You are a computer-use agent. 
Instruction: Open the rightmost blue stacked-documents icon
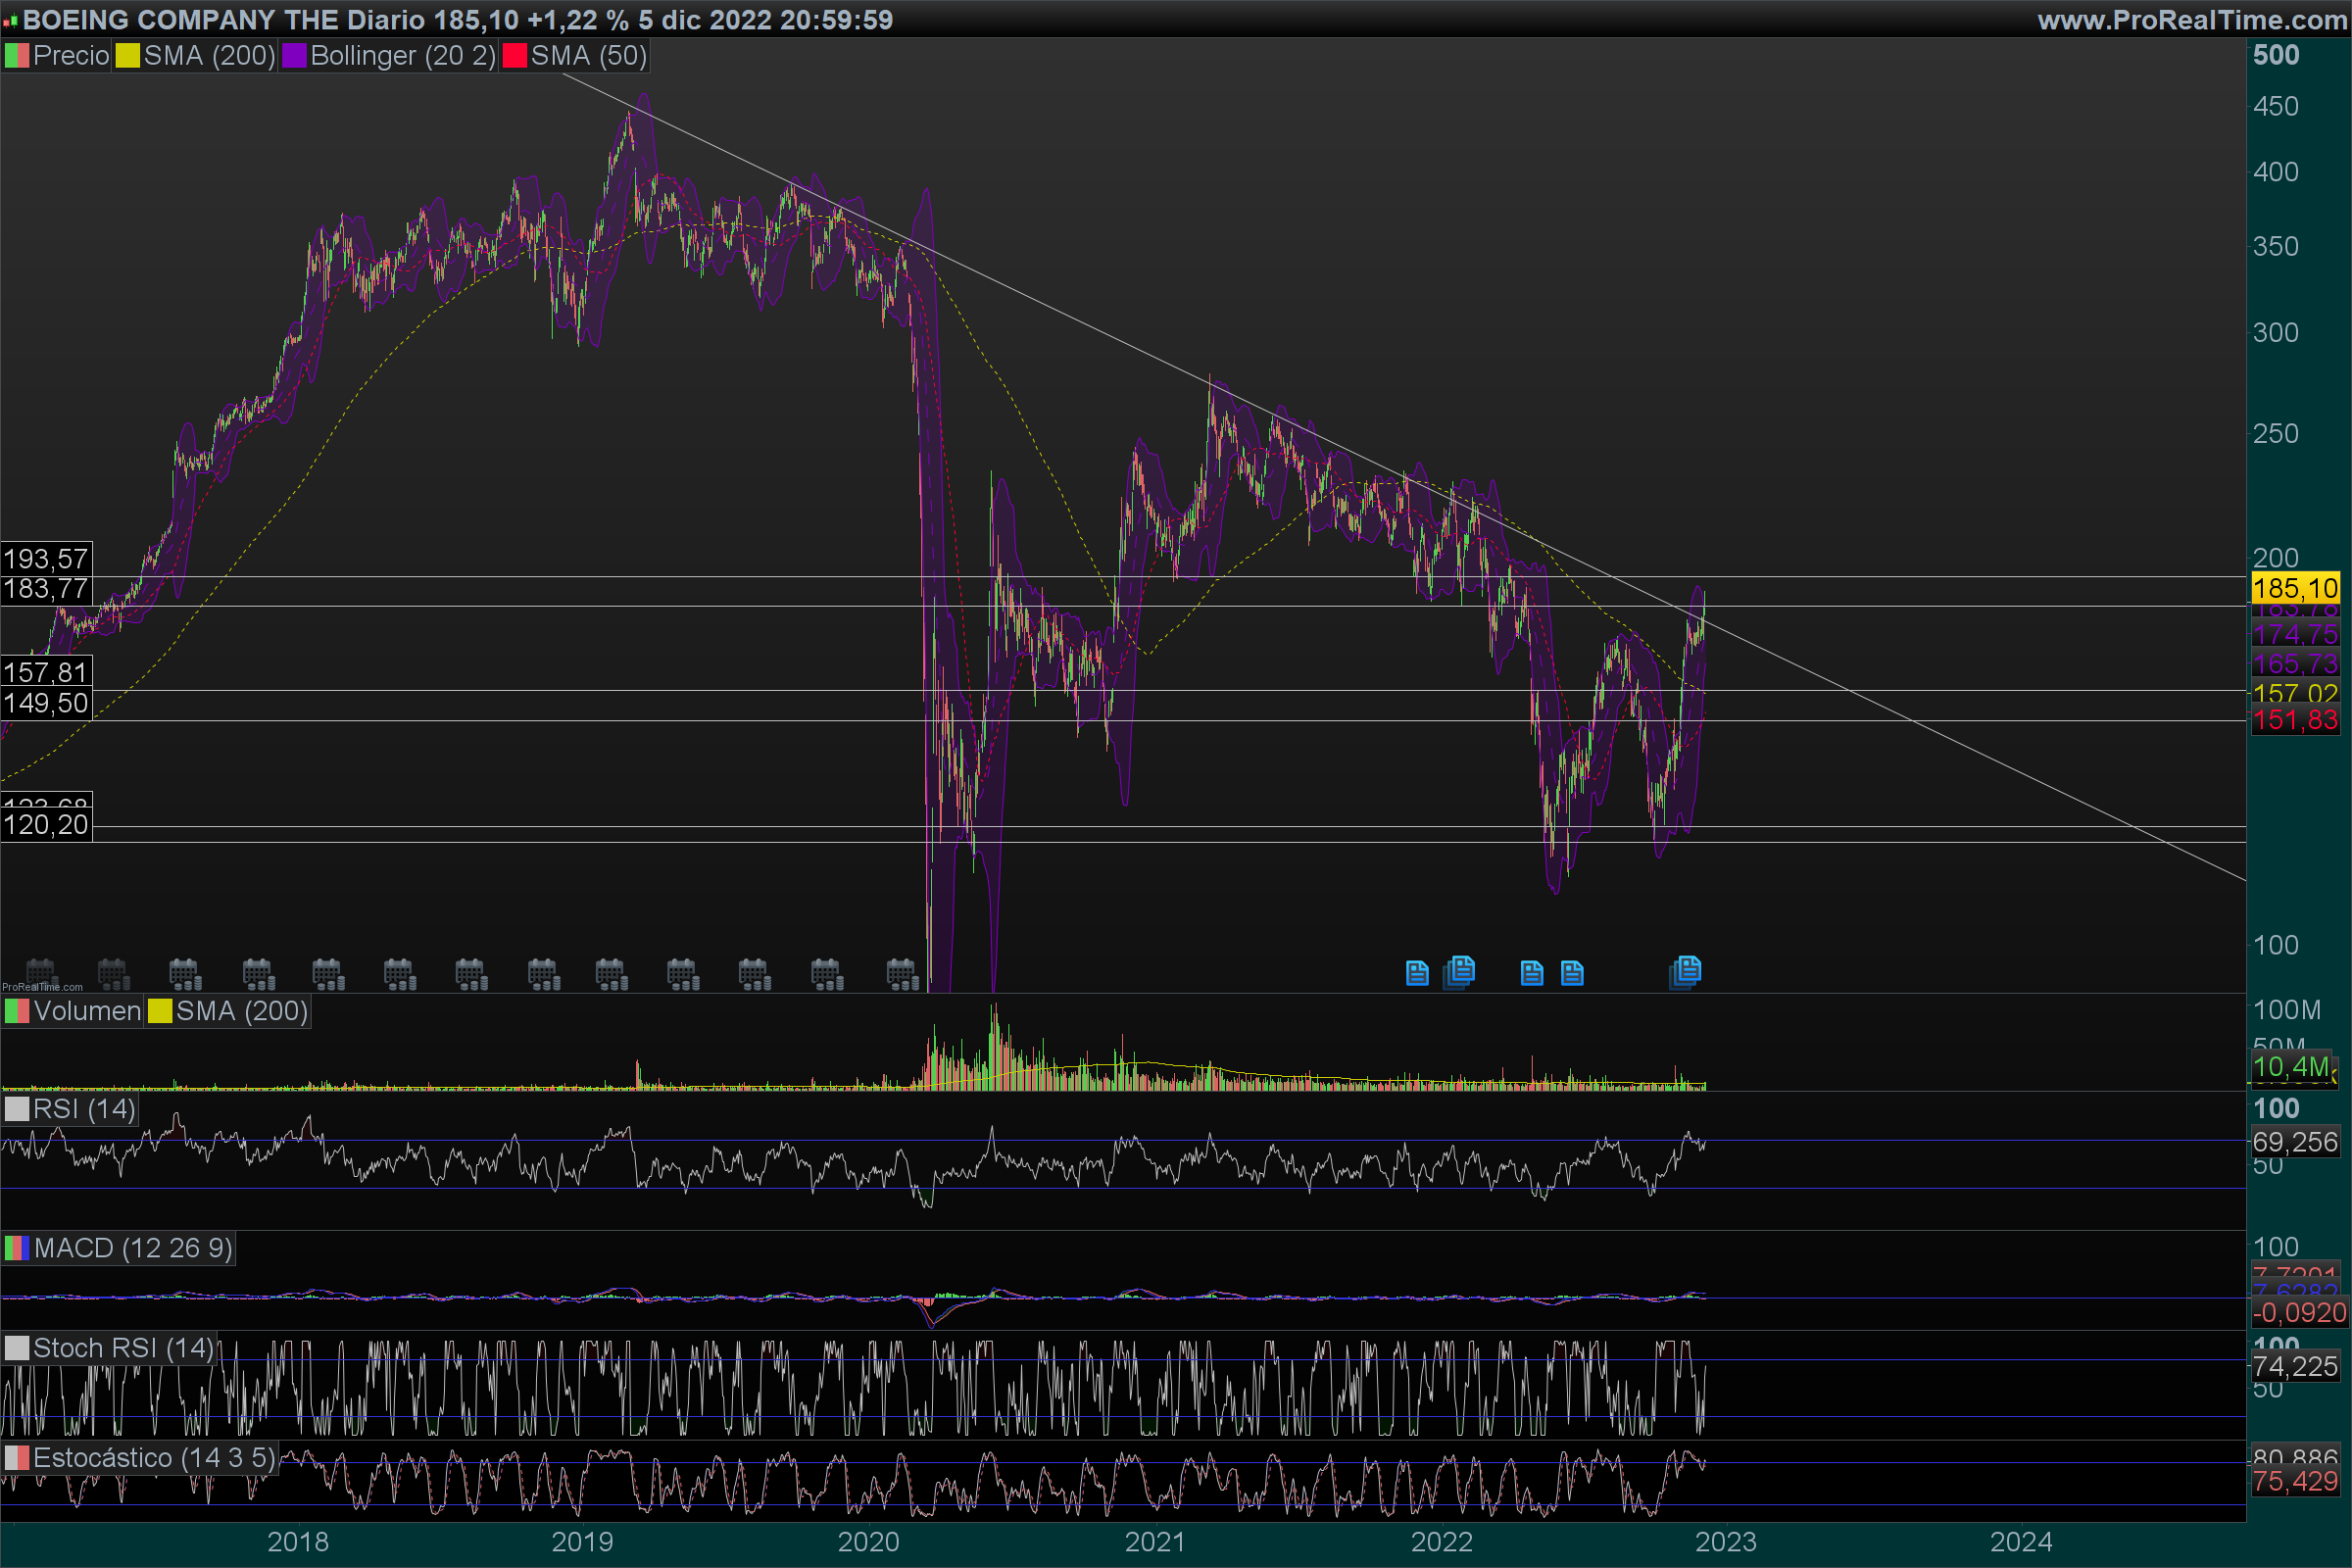click(1685, 971)
